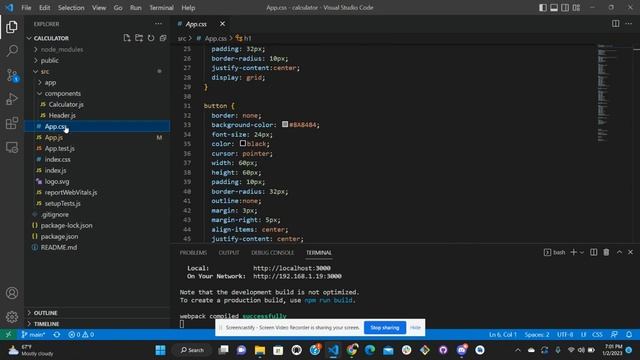The height and width of the screenshot is (360, 640).
Task: Click Stop sharing button
Action: pos(384,327)
